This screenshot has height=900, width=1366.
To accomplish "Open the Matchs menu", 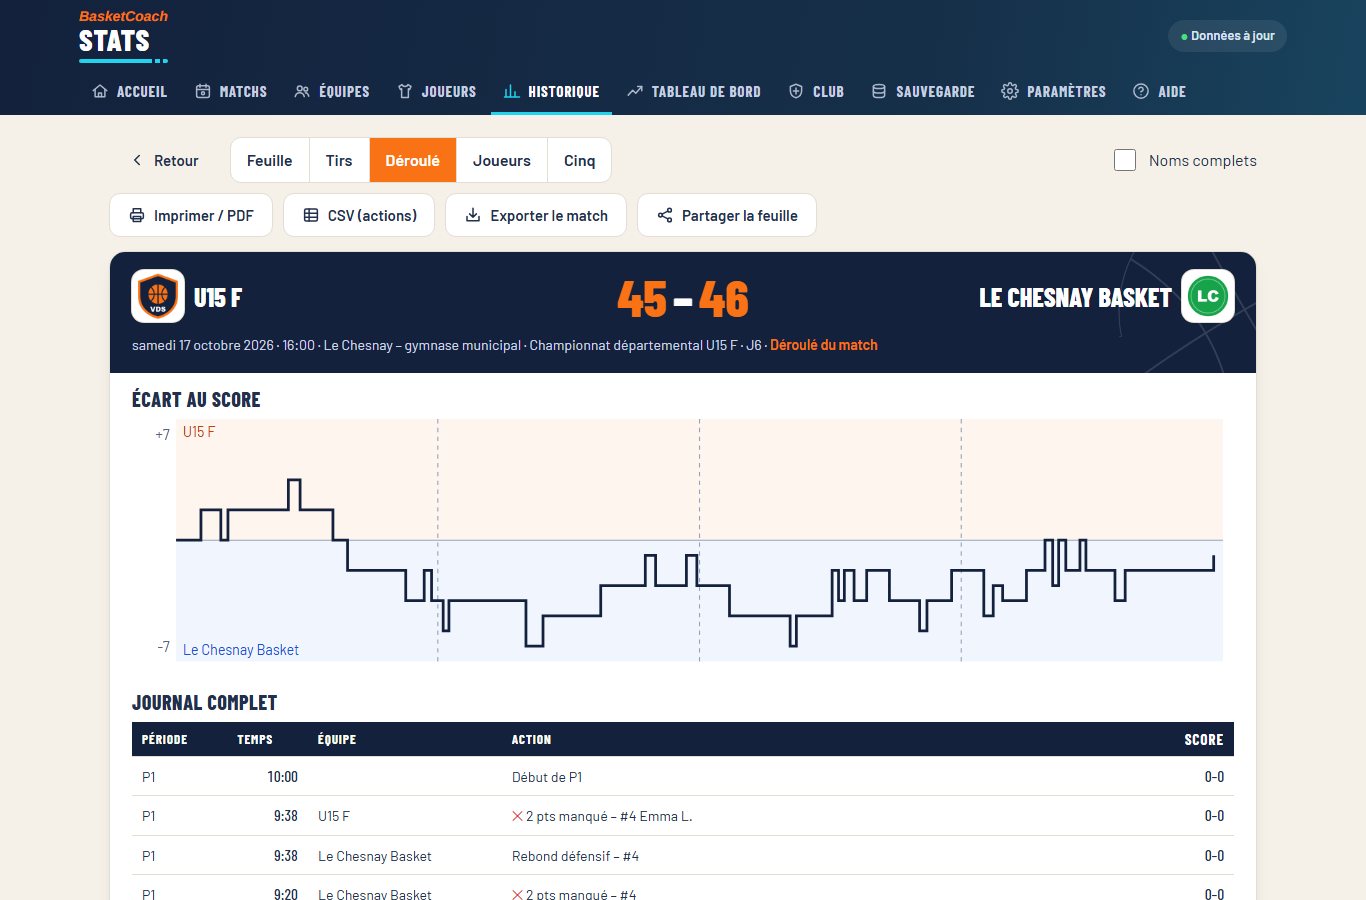I will pyautogui.click(x=231, y=91).
